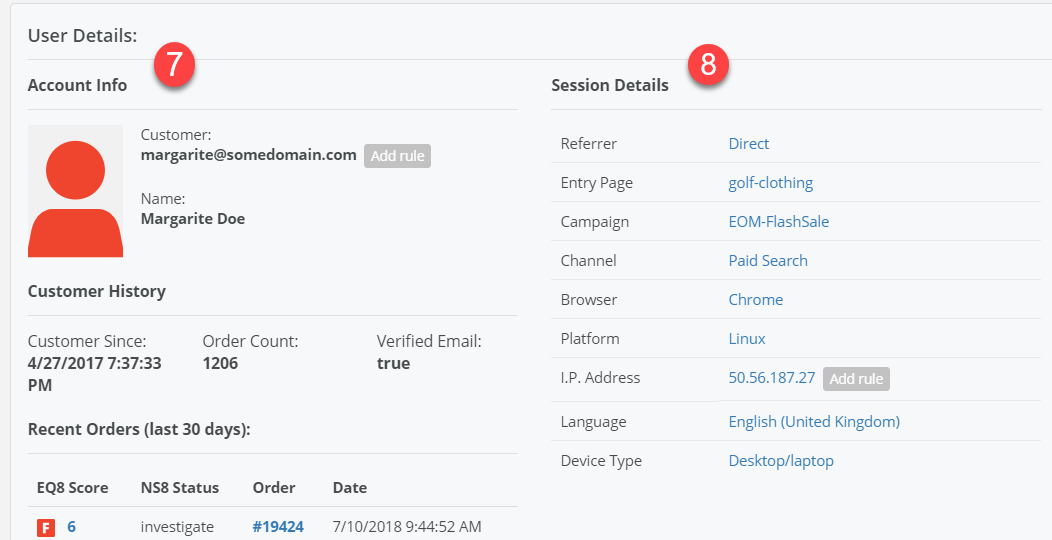Open the EQ8 score 6 link
Viewport: 1052px width, 540px height.
pos(72,526)
